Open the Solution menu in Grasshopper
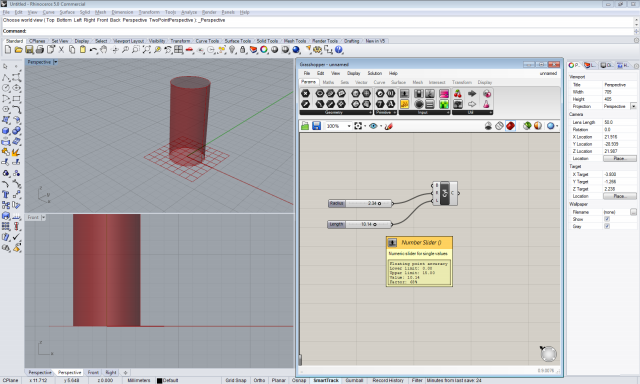 click(375, 73)
